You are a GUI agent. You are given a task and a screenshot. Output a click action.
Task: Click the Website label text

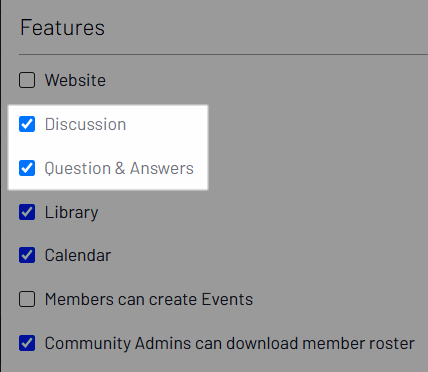(x=75, y=80)
